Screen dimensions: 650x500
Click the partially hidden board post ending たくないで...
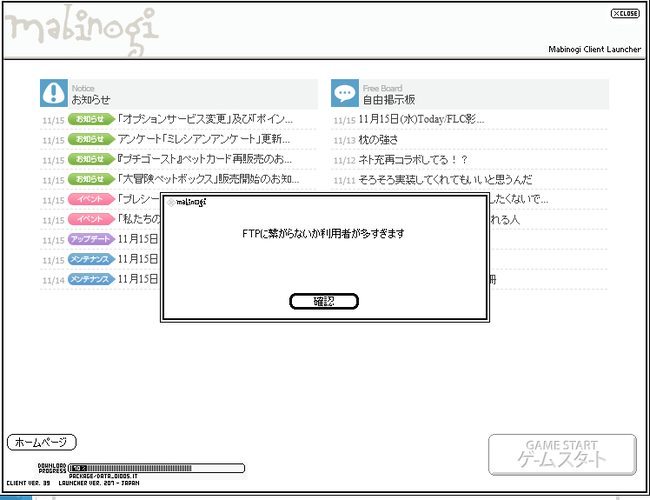[519, 199]
